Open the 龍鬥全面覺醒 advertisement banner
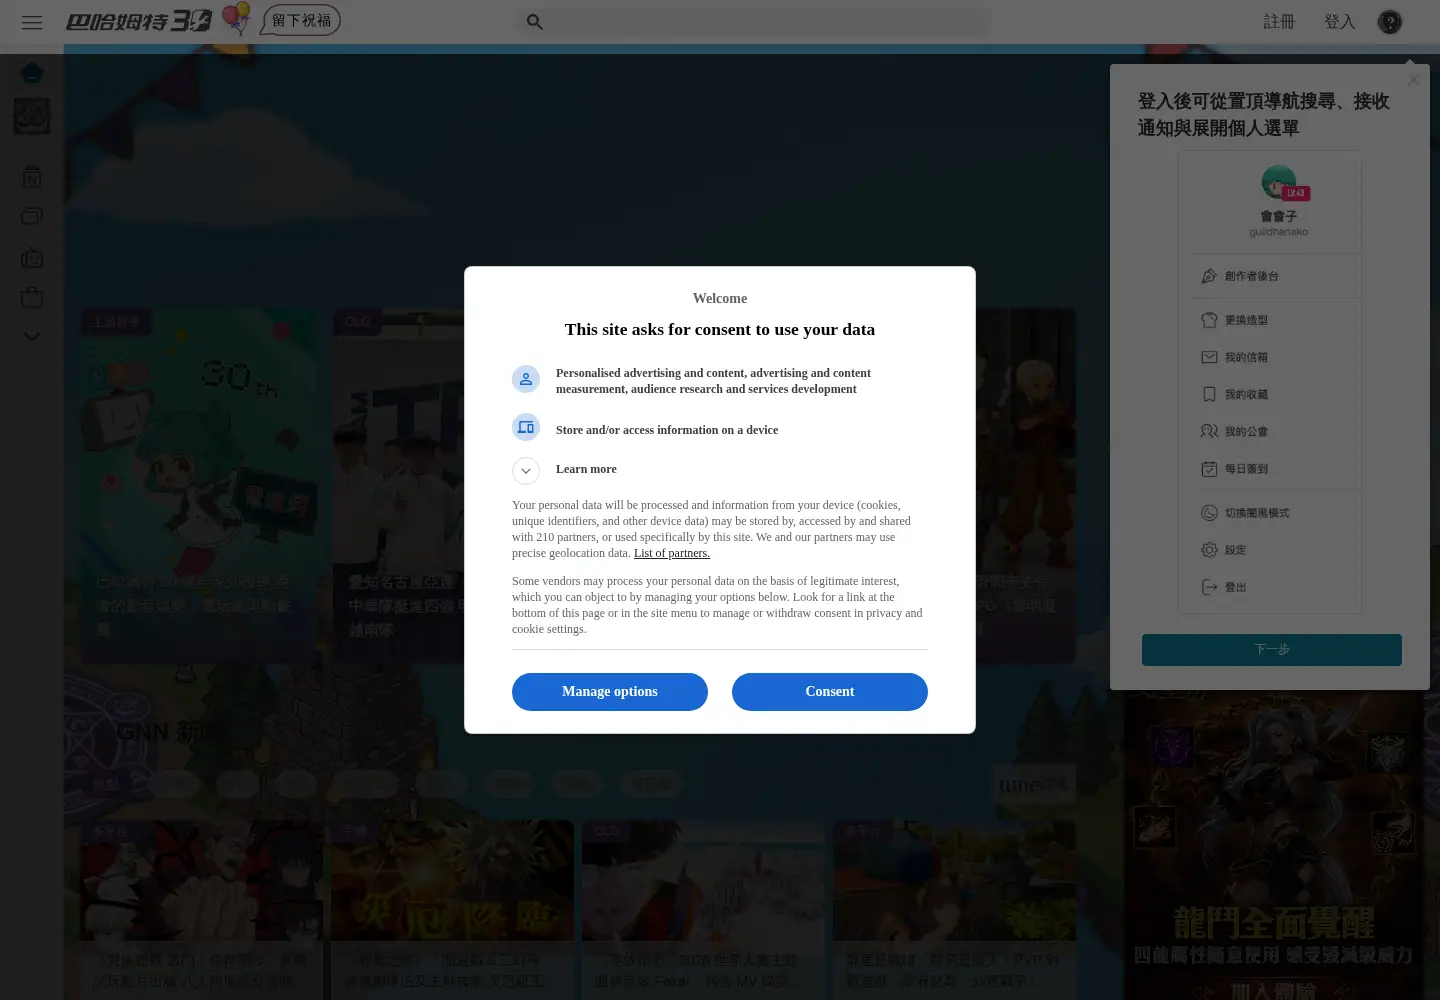1440x1000 pixels. coord(1274,848)
